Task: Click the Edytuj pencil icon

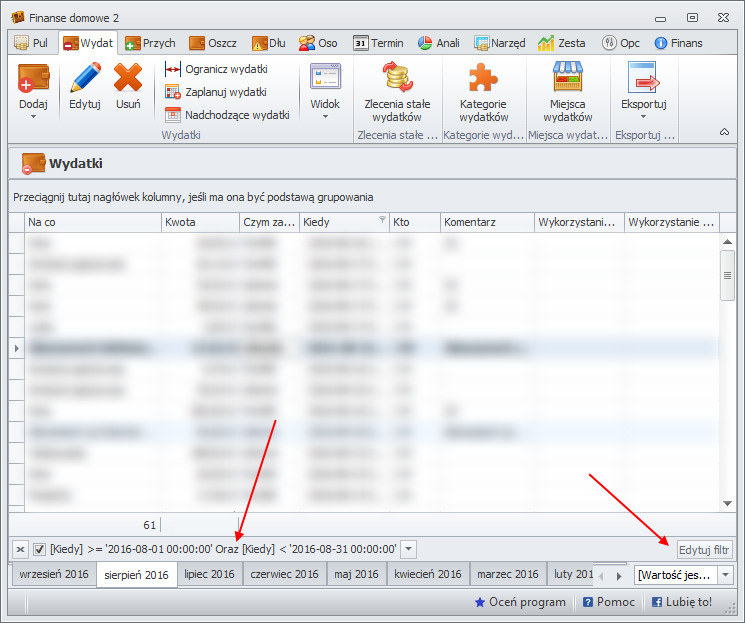Action: tap(85, 79)
